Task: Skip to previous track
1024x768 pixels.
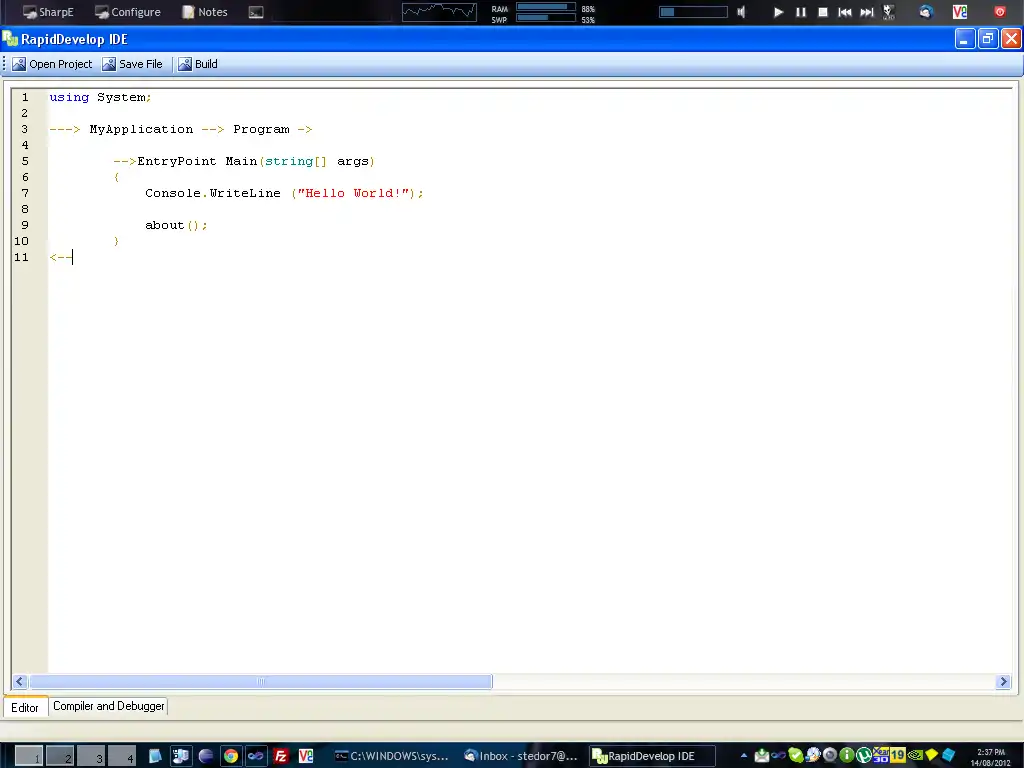Action: click(x=844, y=12)
